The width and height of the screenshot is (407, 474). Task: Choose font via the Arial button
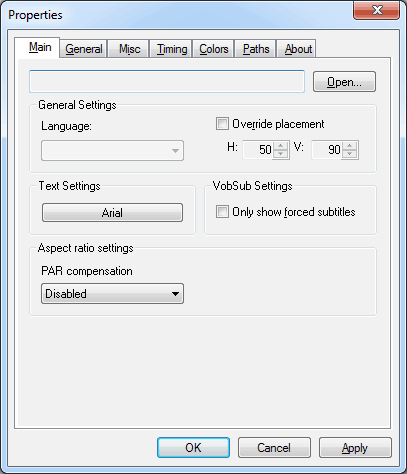point(112,213)
